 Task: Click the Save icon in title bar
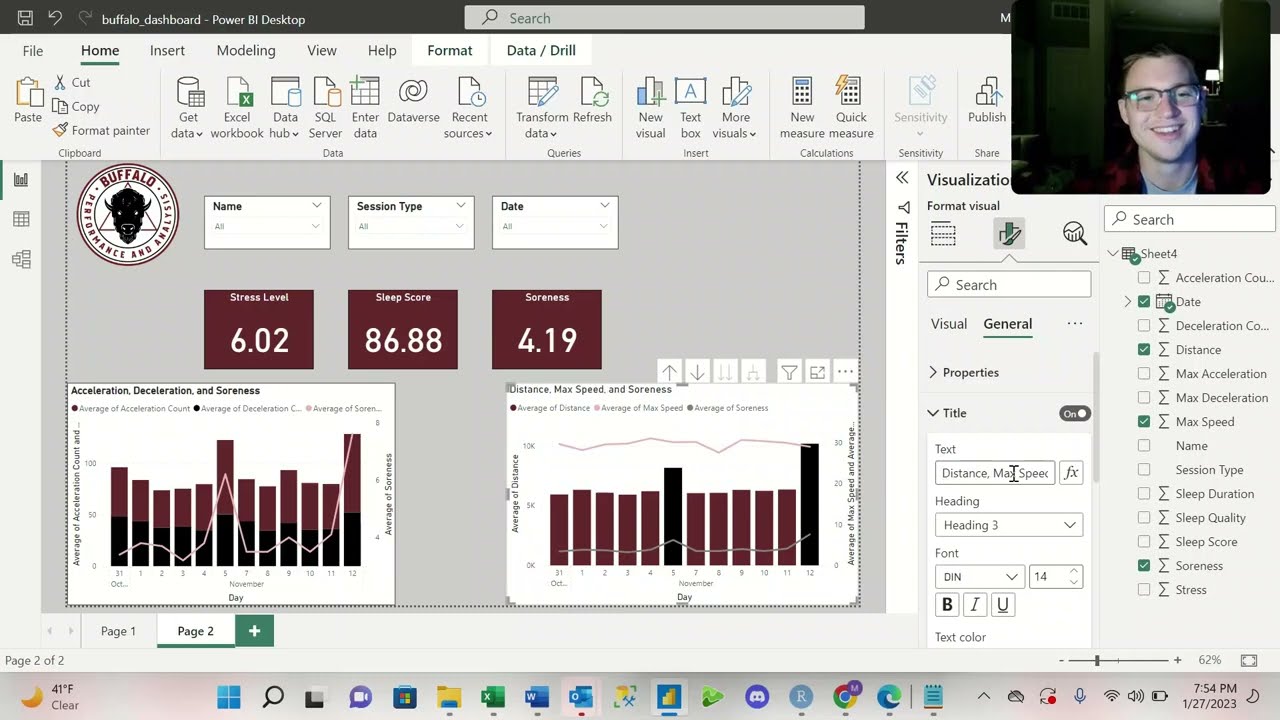tap(25, 18)
